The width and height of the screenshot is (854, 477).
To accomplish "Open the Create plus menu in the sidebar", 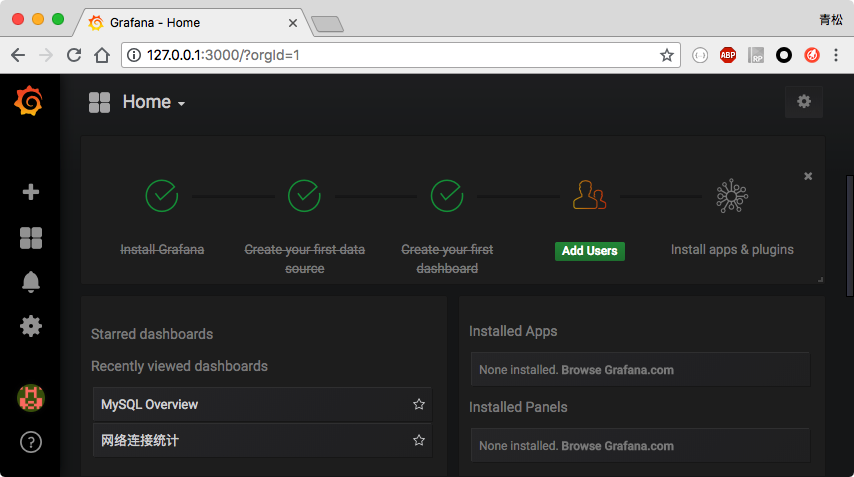I will [30, 192].
